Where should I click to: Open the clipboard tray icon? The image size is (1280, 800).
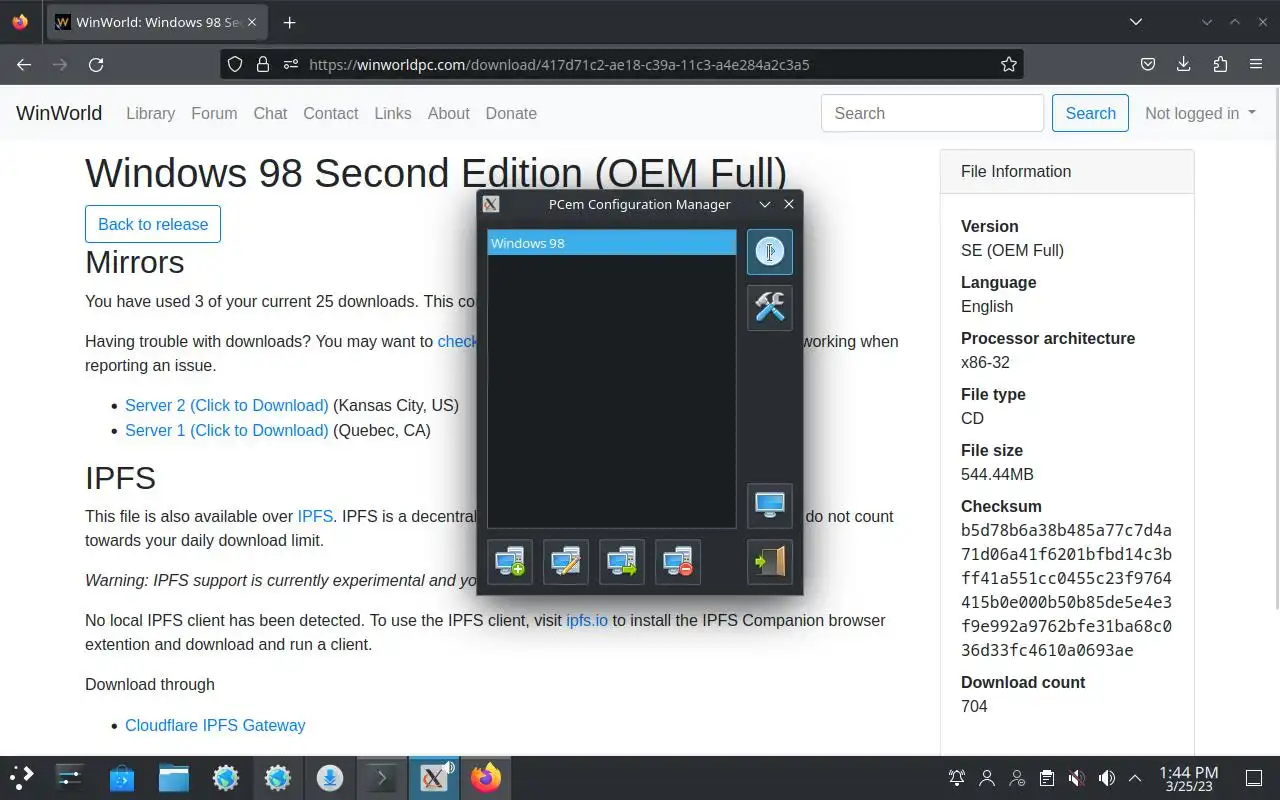pyautogui.click(x=1047, y=778)
